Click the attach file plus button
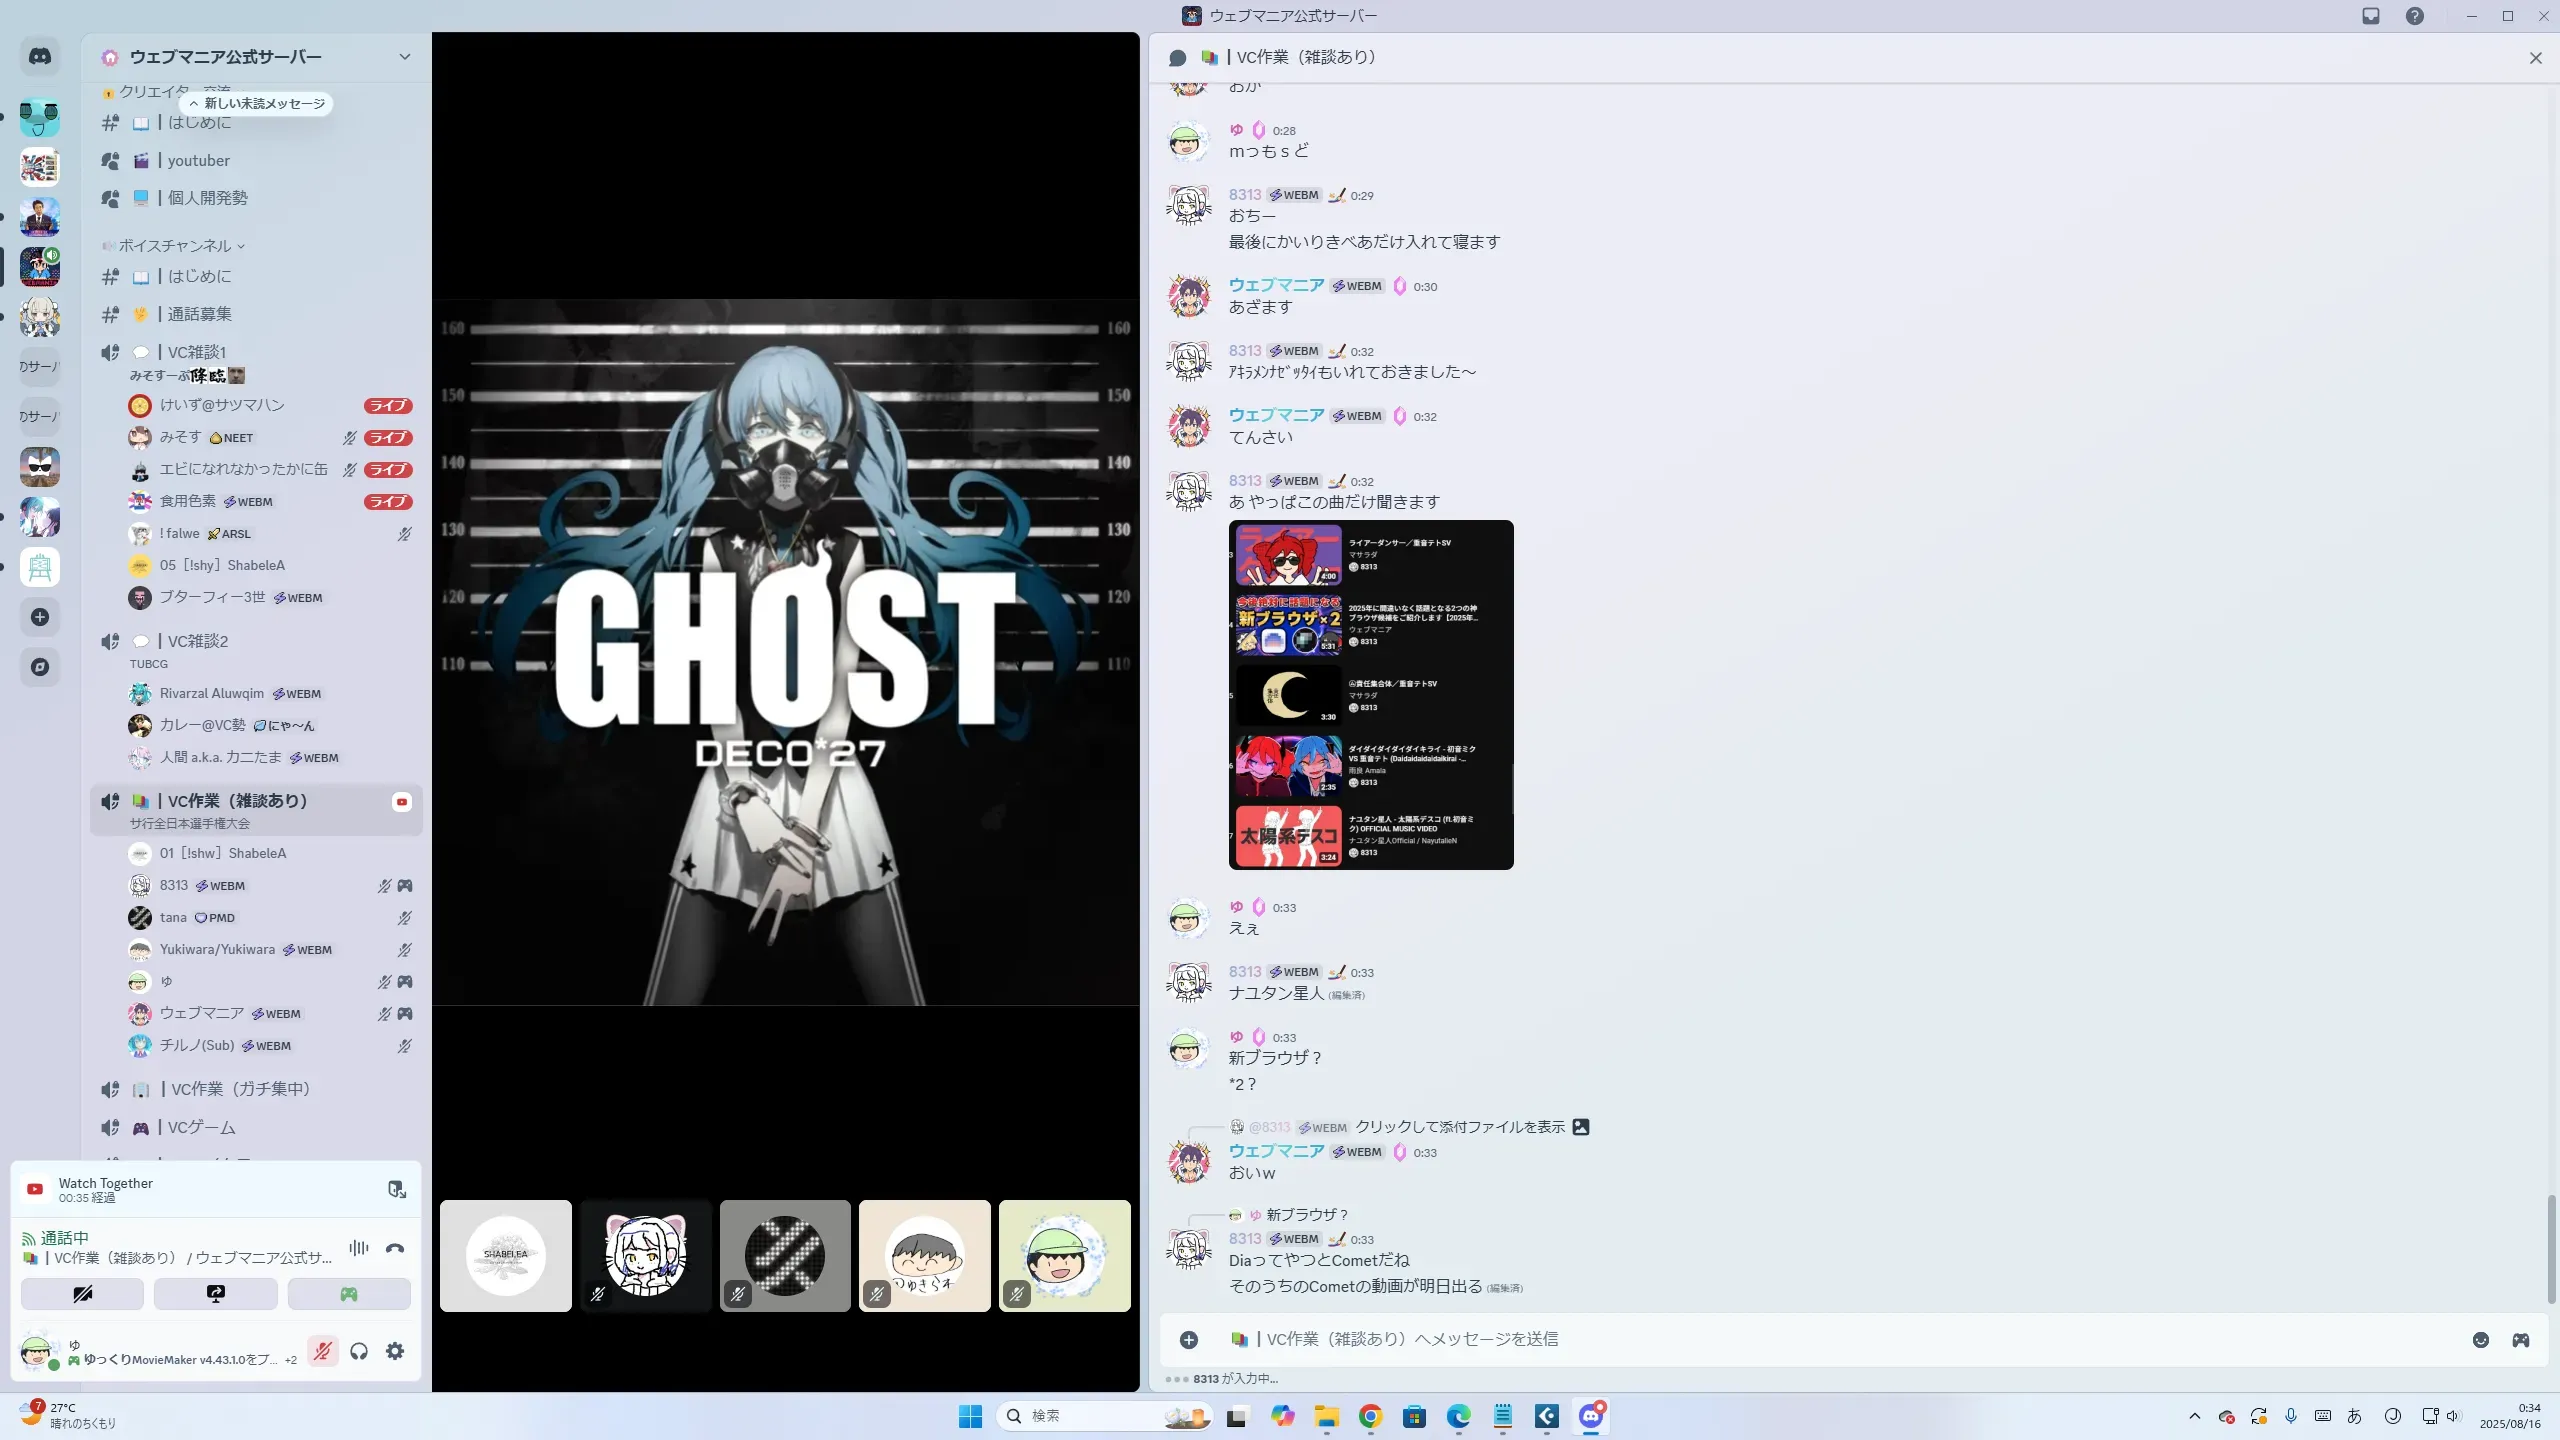Screen dimensions: 2560x1440 click(1189, 1340)
